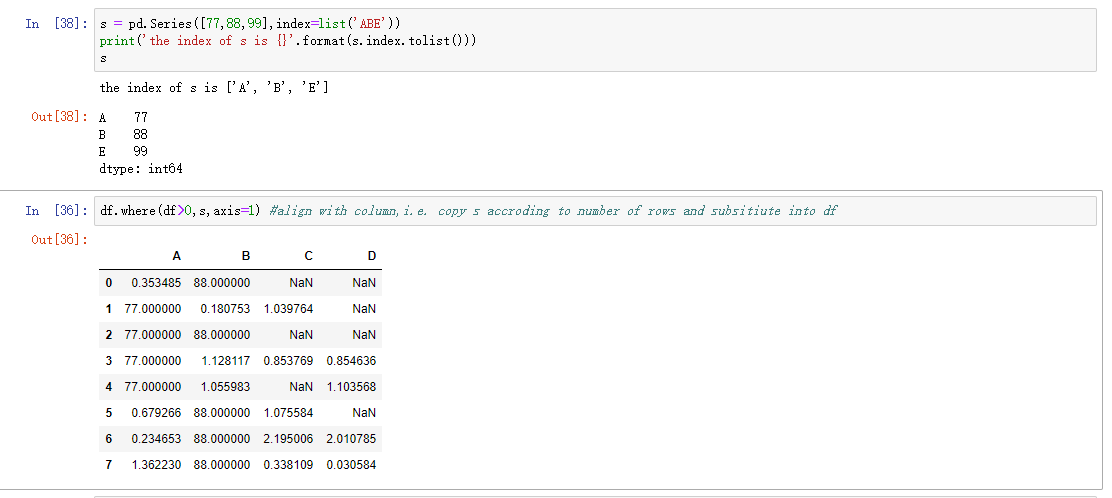Click cell value 0.180753 in row 1
The image size is (1112, 498).
pos(226,309)
